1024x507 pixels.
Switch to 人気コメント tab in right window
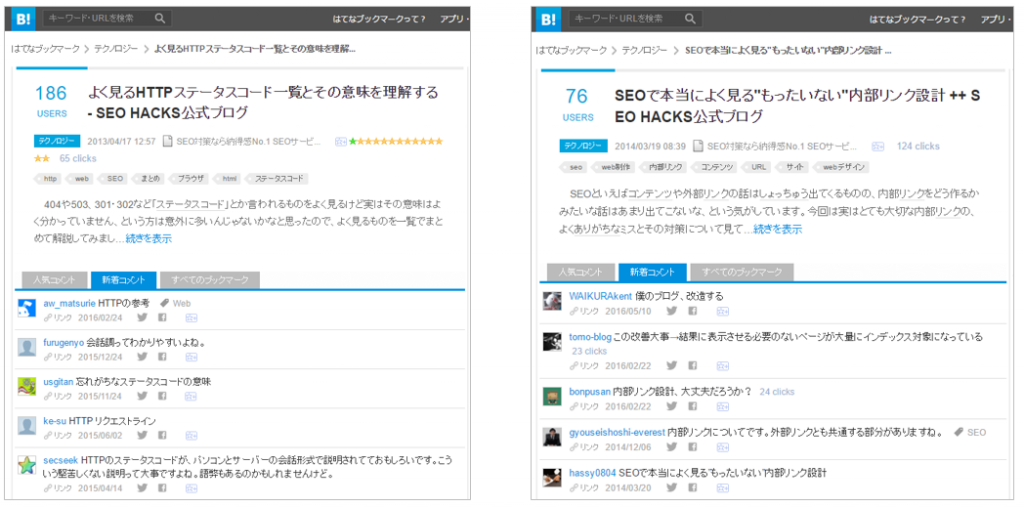(x=581, y=272)
